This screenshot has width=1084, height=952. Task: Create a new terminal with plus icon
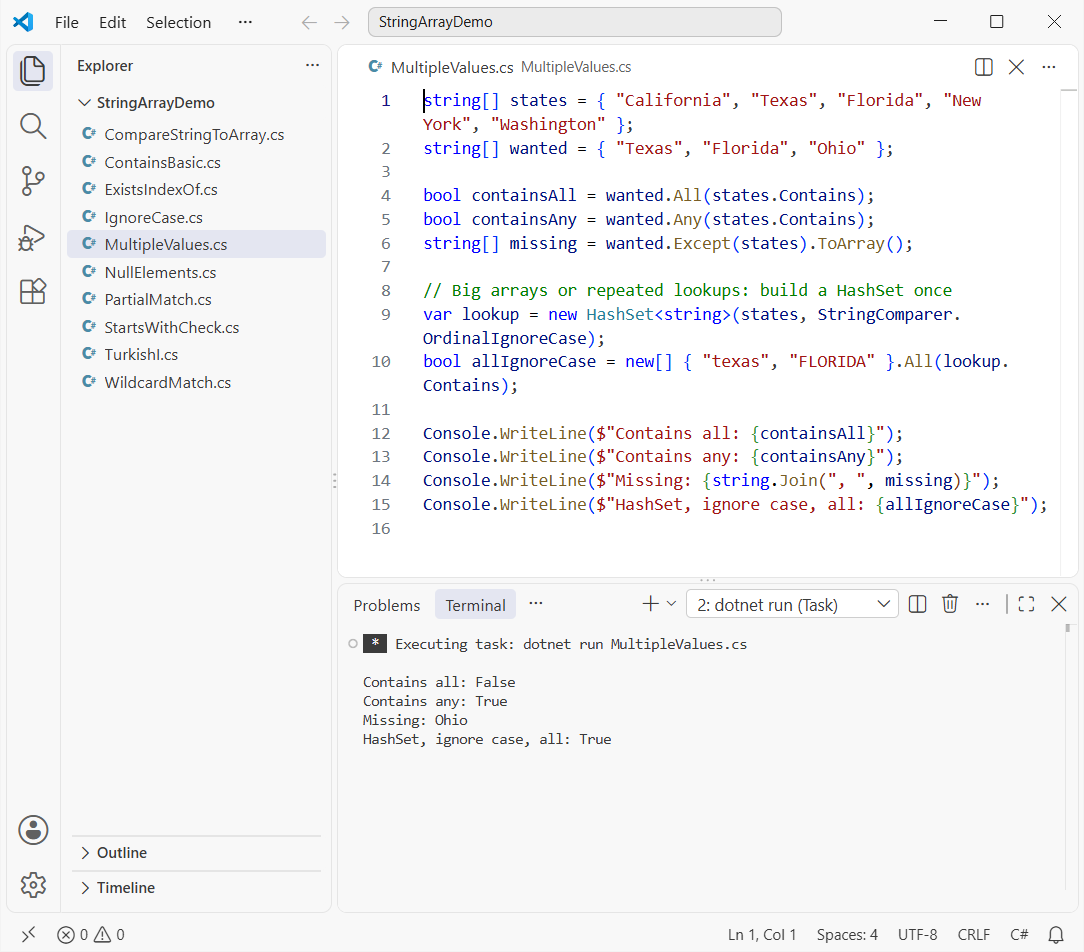[650, 604]
